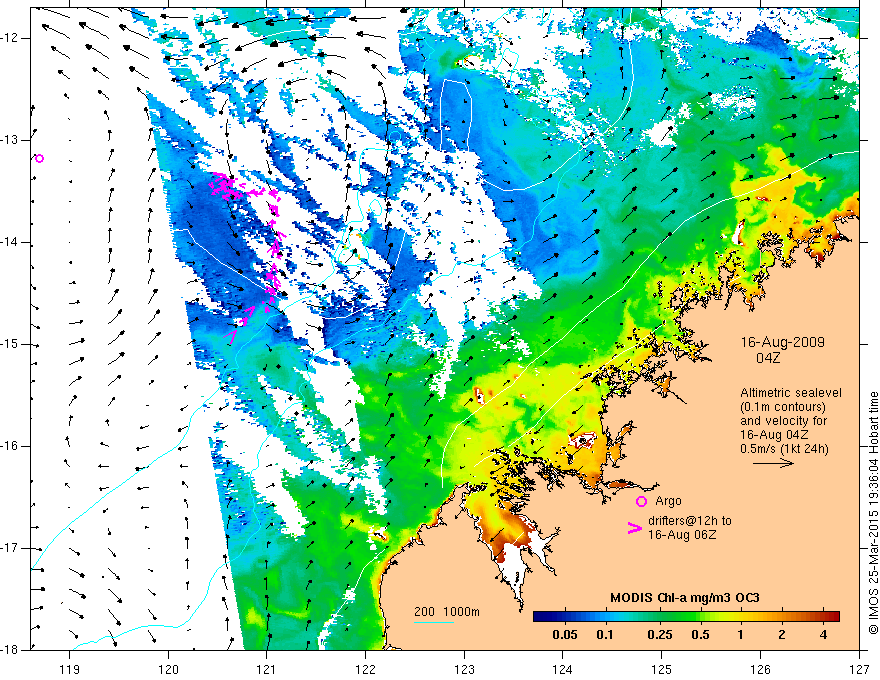The image size is (880, 680).
Task: Click the 0.5m/s velocity scale arrow
Action: 773,463
